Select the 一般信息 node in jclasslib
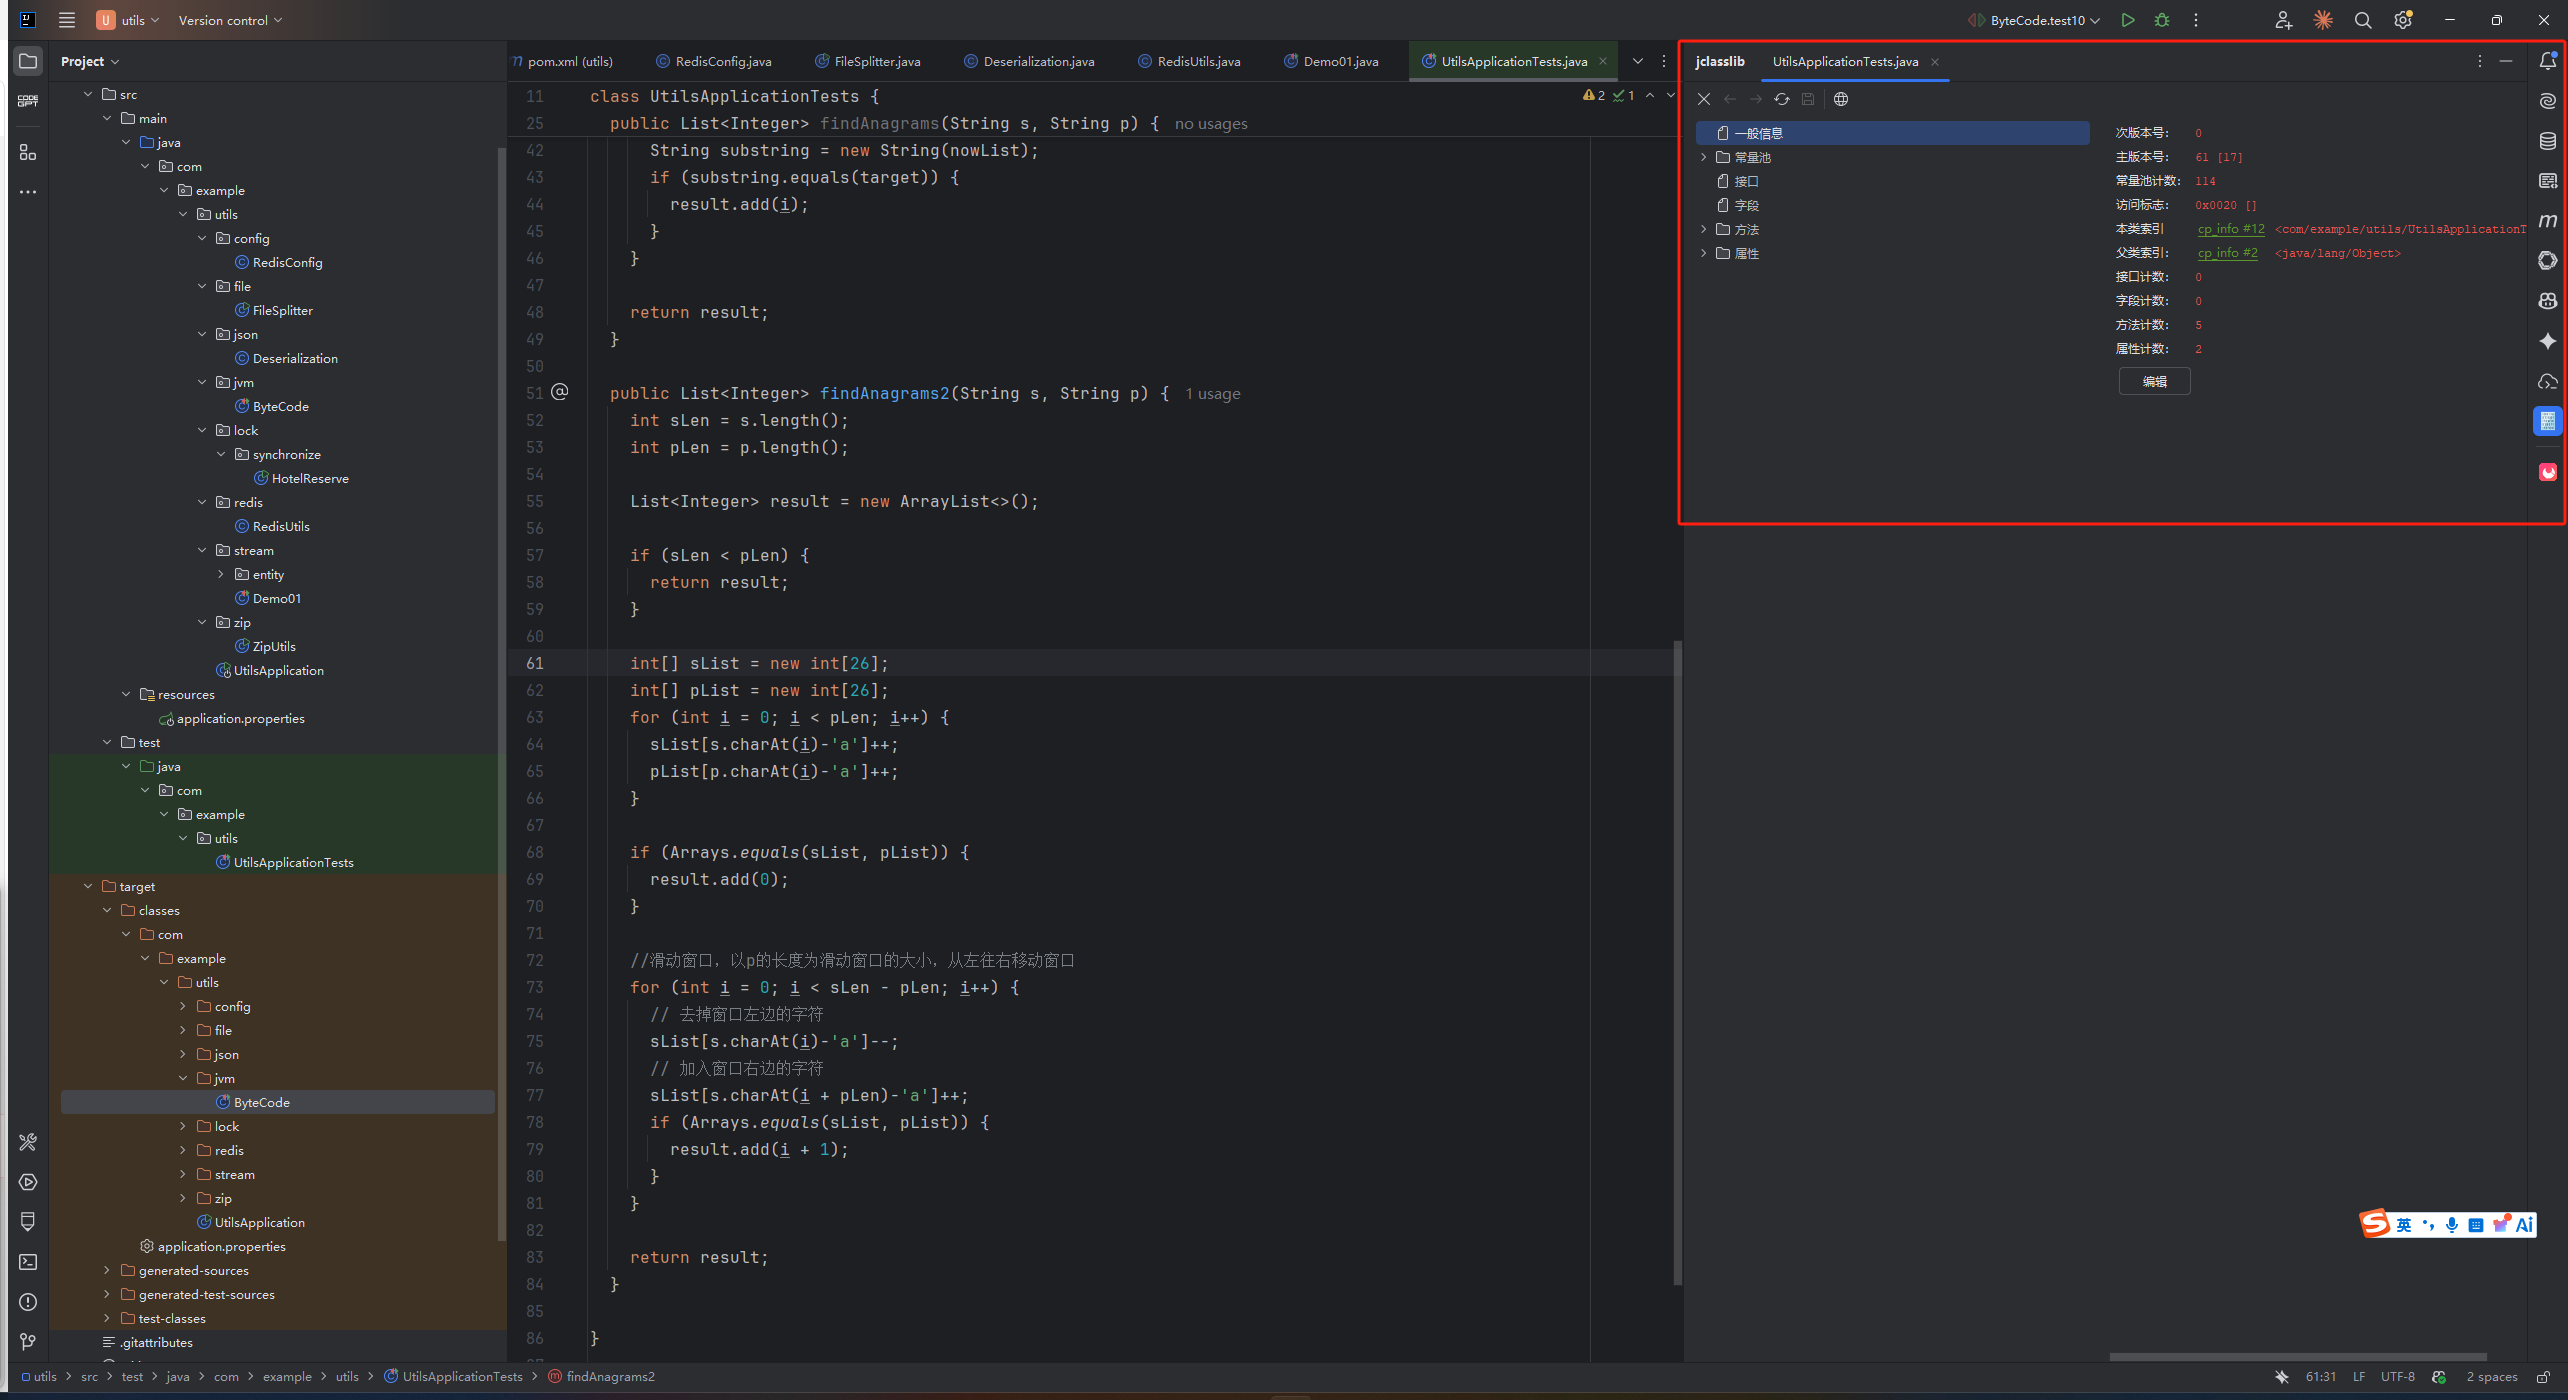2568x1400 pixels. coord(1892,133)
